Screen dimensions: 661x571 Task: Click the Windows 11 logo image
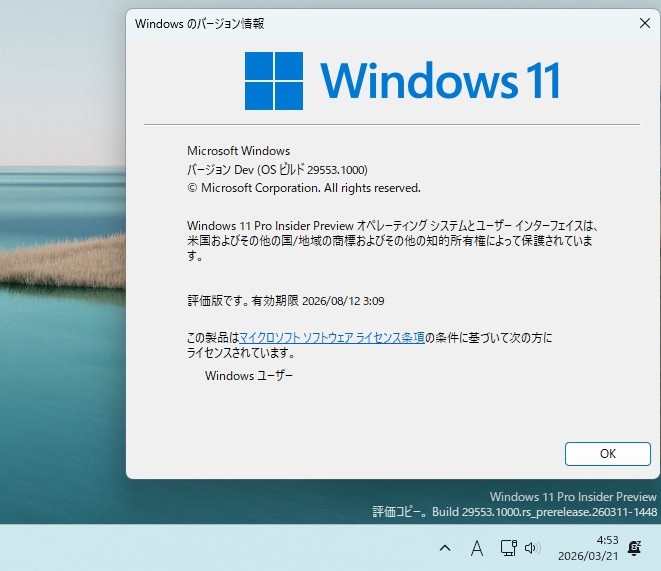(x=403, y=80)
